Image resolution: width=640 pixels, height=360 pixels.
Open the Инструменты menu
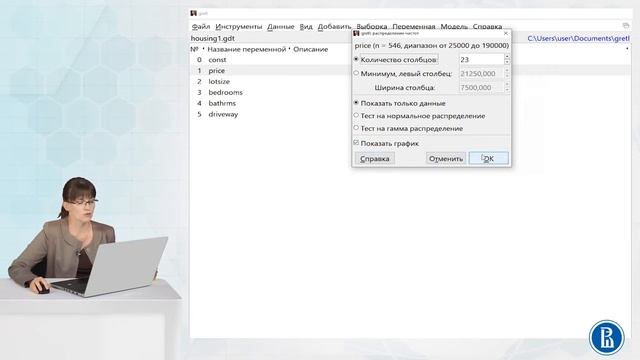click(239, 27)
